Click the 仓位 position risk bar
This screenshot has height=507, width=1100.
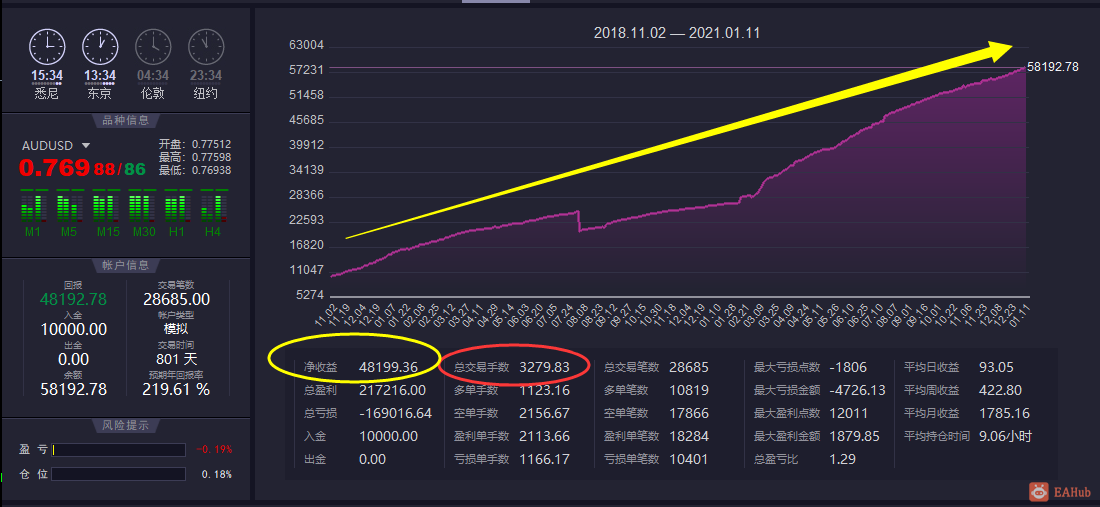[119, 474]
